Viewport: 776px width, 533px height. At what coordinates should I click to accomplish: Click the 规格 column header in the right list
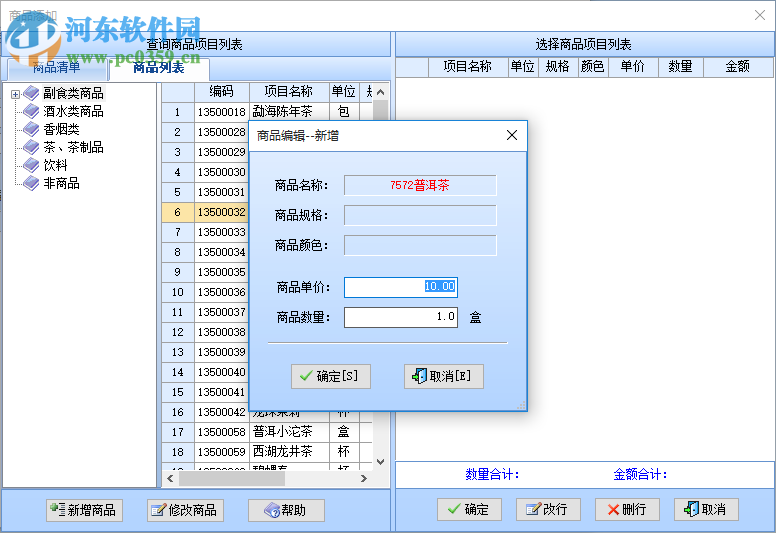(x=557, y=67)
